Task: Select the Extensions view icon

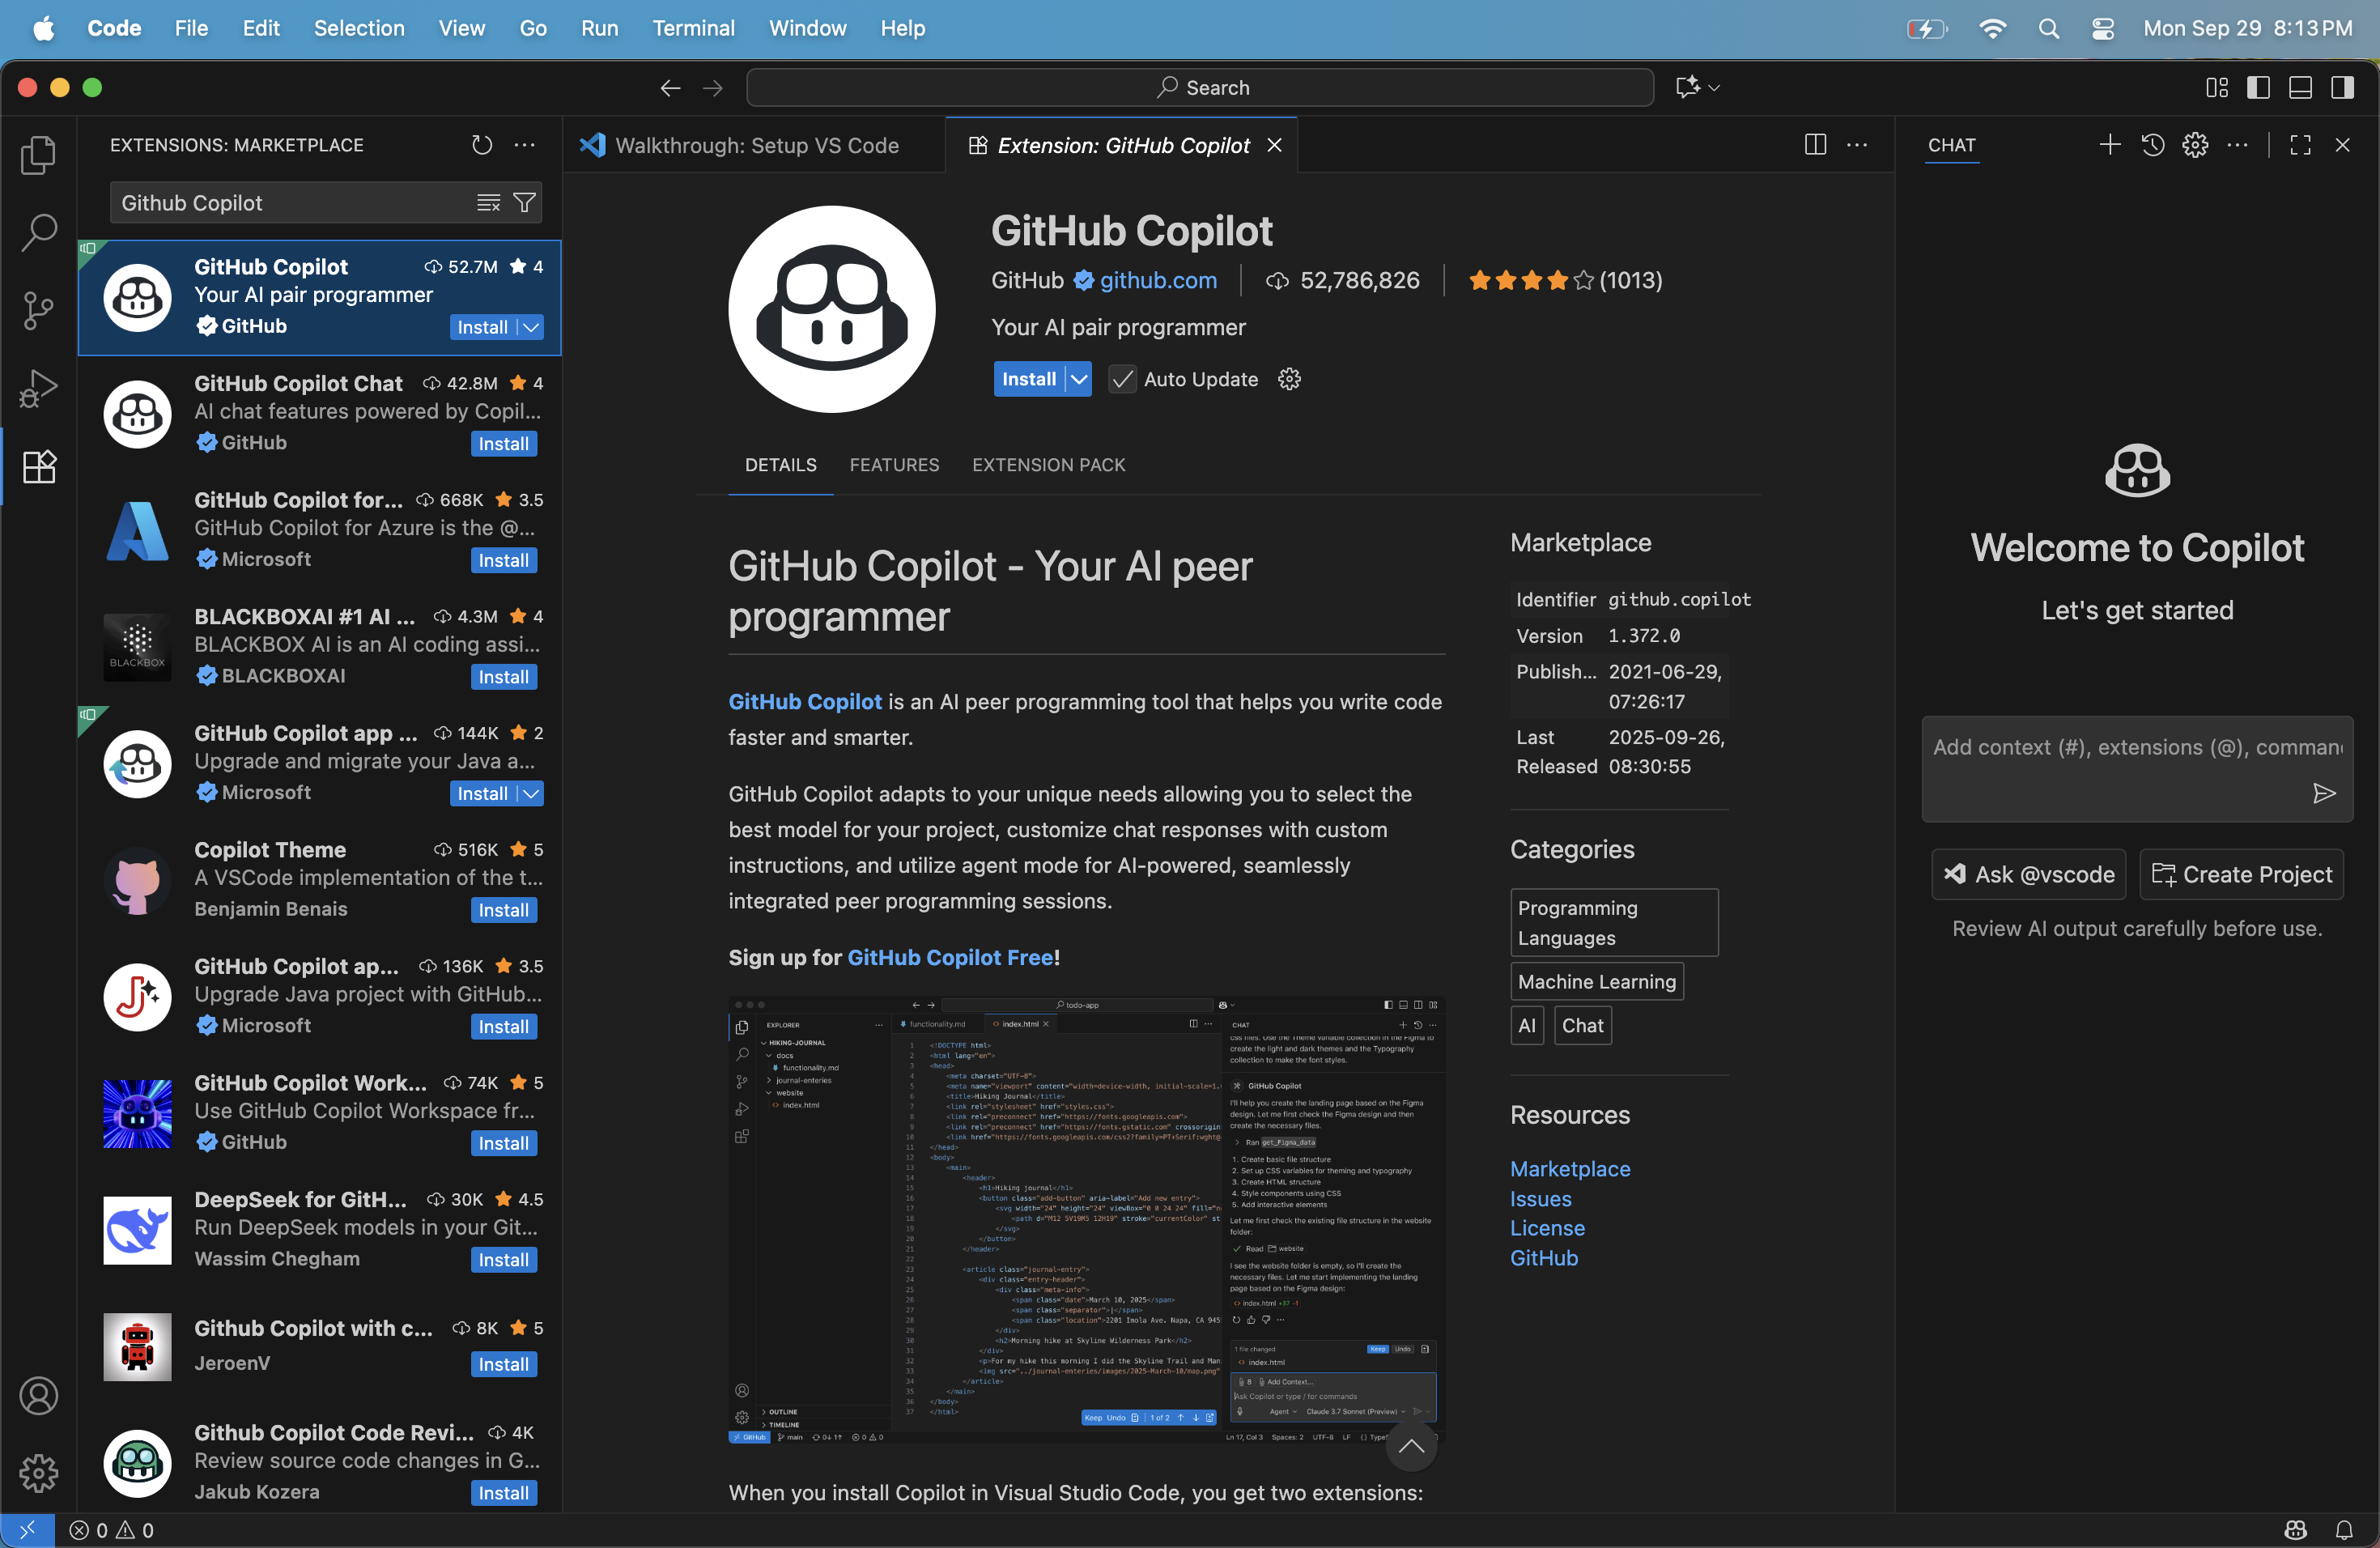Action: pos(39,466)
